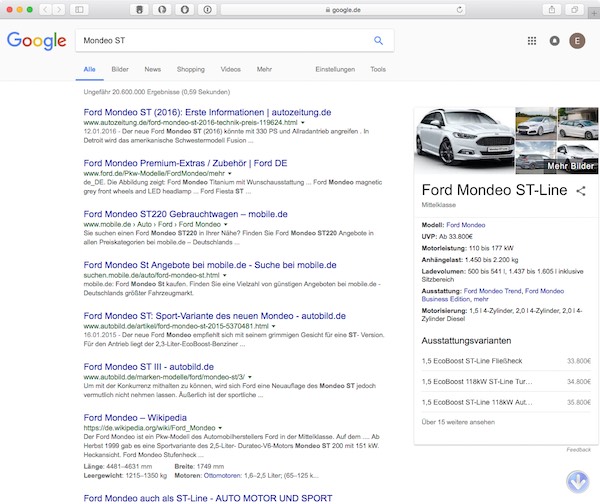
Task: Expand suchen.mobile.de result dropdown
Action: point(225,276)
